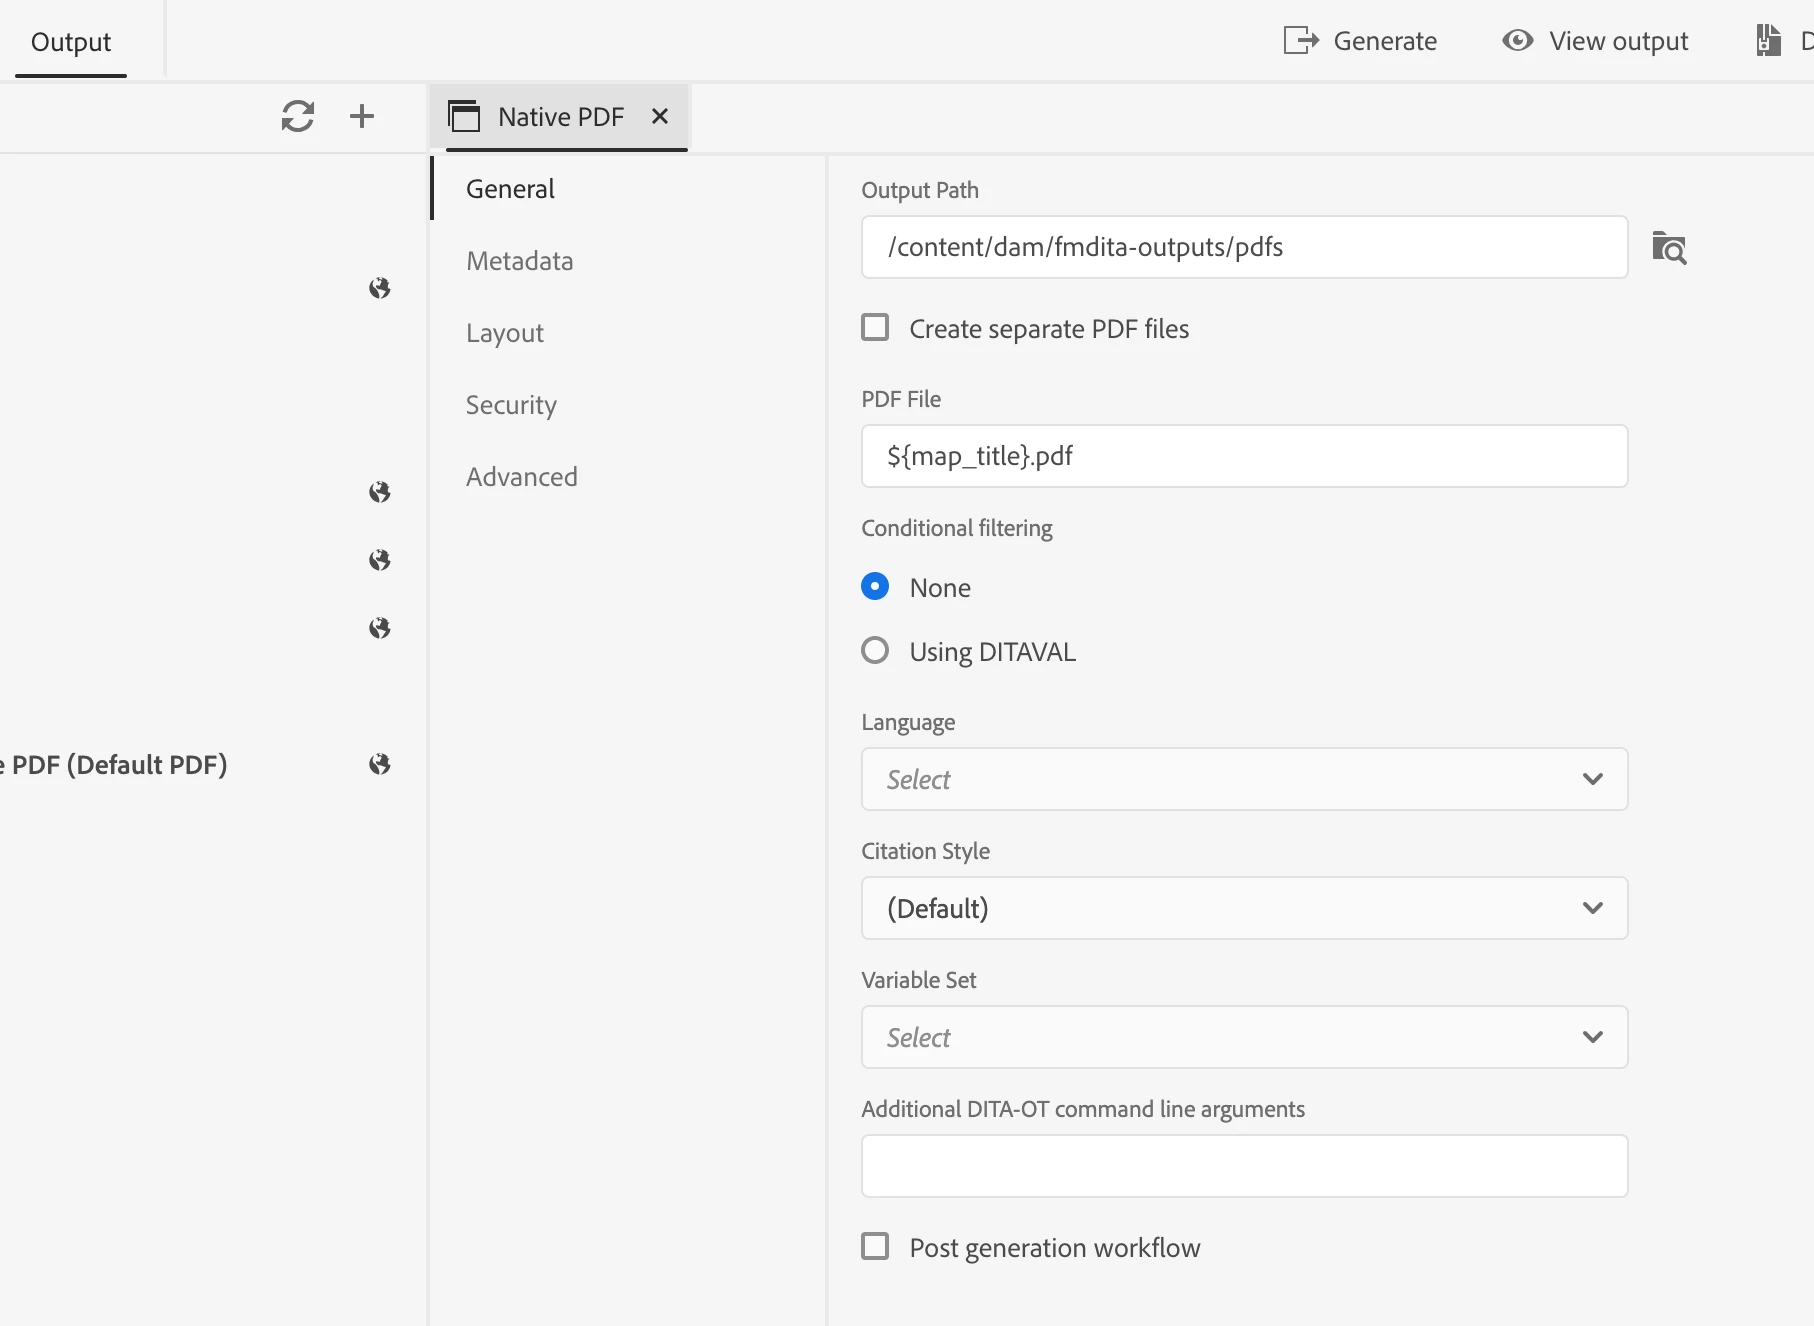Click globe icon beside Default PDF preset
Viewport: 1814px width, 1326px height.
379,764
